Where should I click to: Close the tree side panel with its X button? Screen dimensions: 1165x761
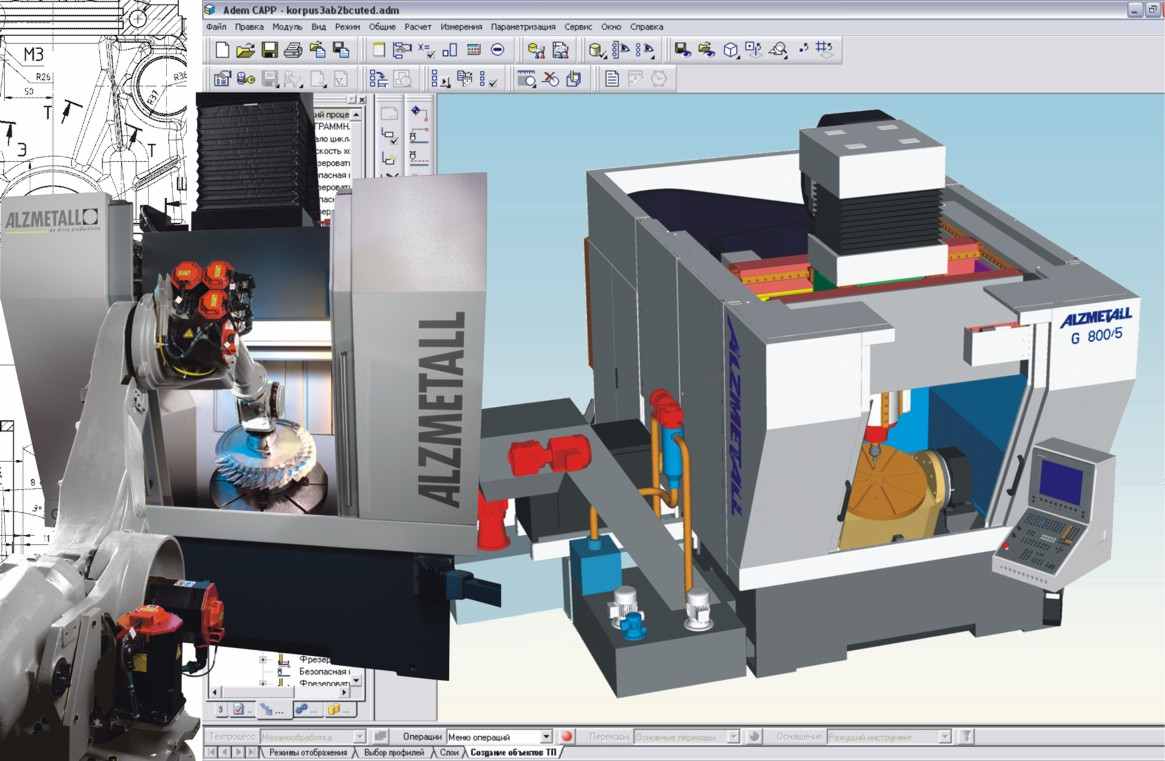point(362,100)
